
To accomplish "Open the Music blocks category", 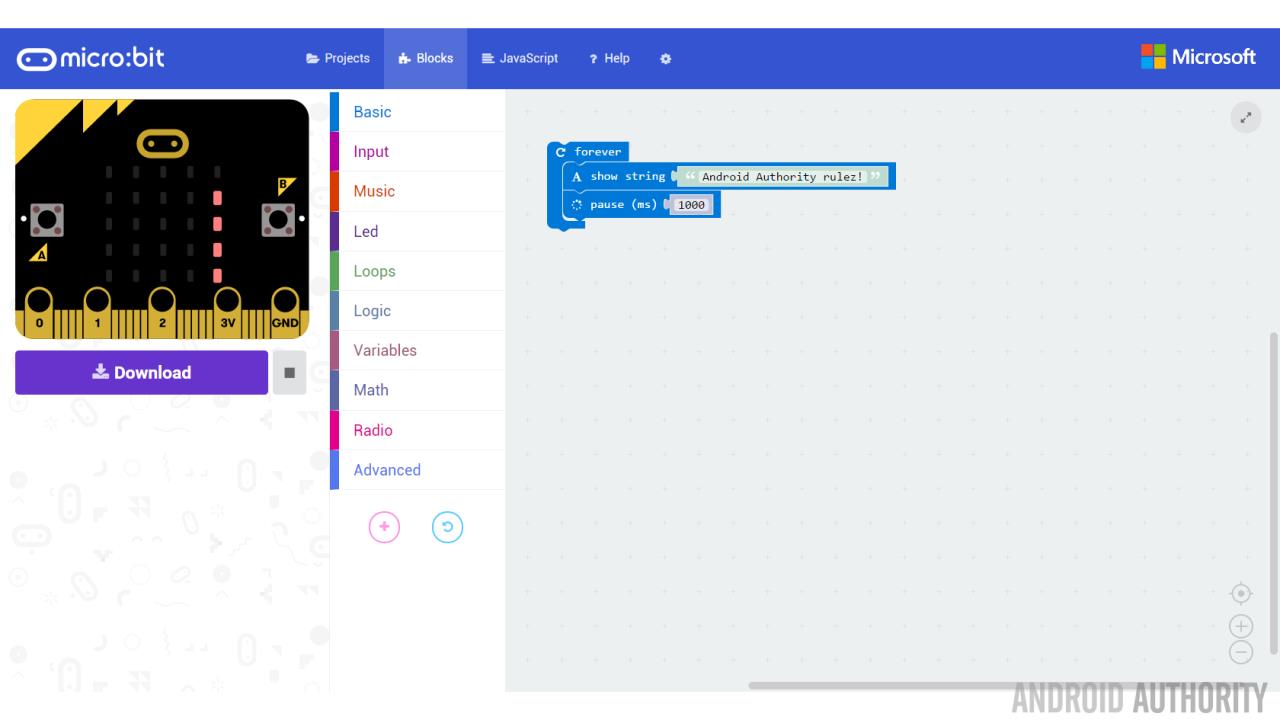I will 417,191.
